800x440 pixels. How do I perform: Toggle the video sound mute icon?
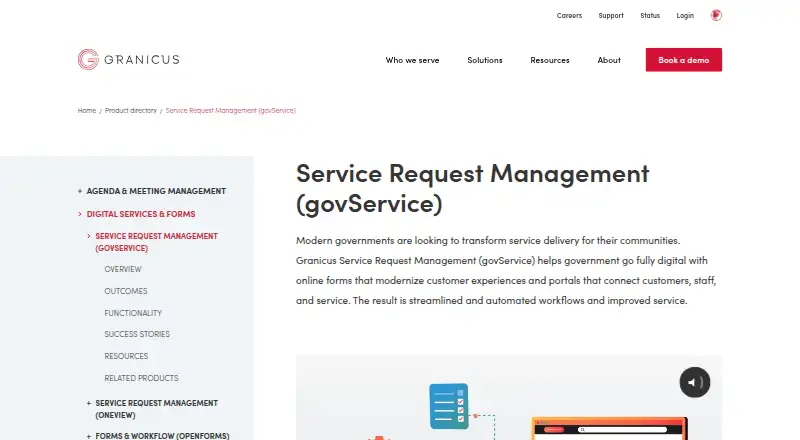(x=694, y=382)
